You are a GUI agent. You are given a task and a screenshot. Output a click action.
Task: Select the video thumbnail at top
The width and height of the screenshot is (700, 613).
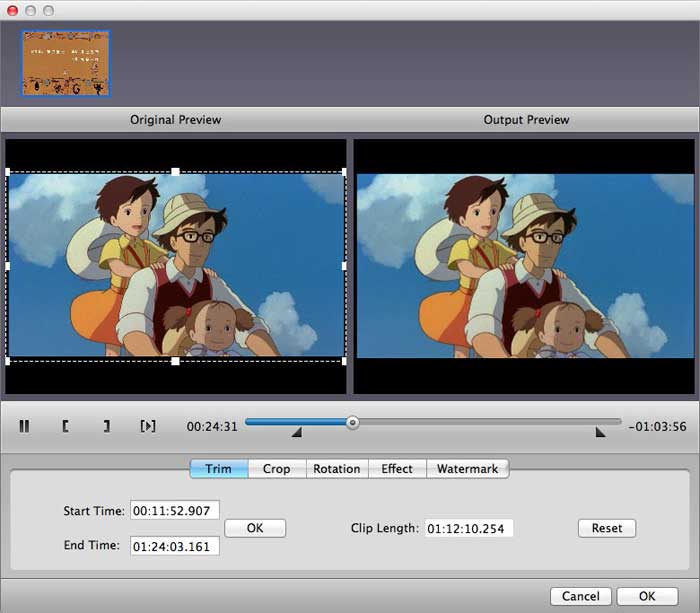click(65, 63)
